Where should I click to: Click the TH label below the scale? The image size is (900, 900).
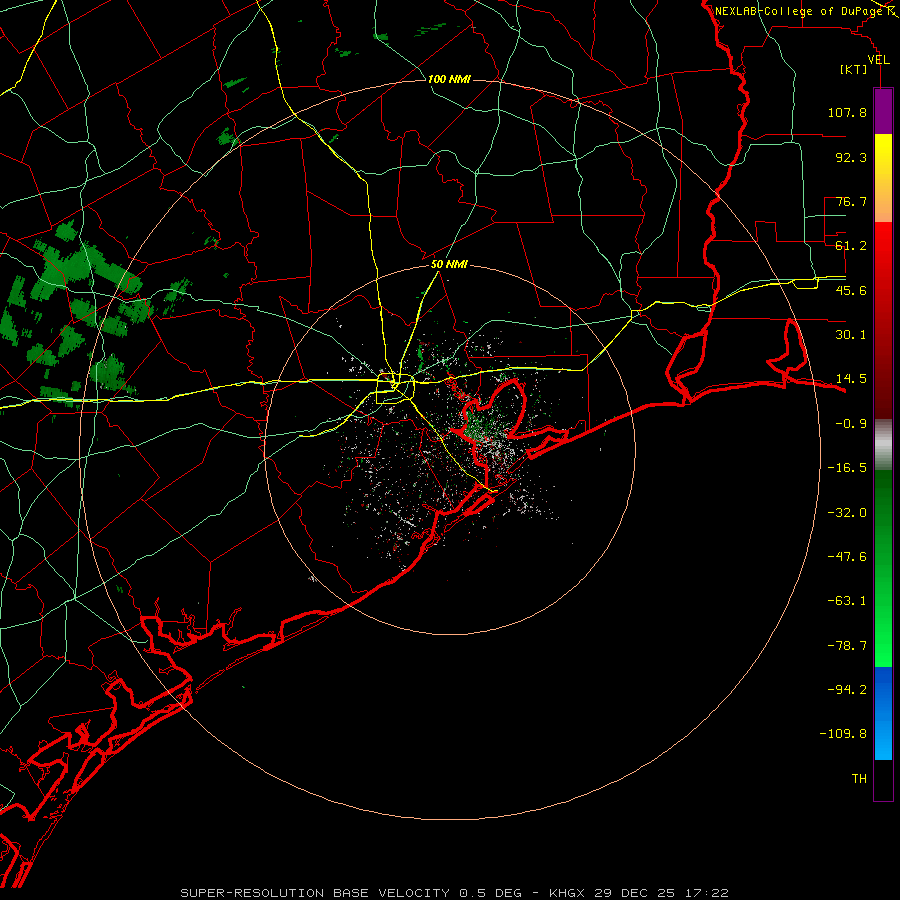coord(859,778)
